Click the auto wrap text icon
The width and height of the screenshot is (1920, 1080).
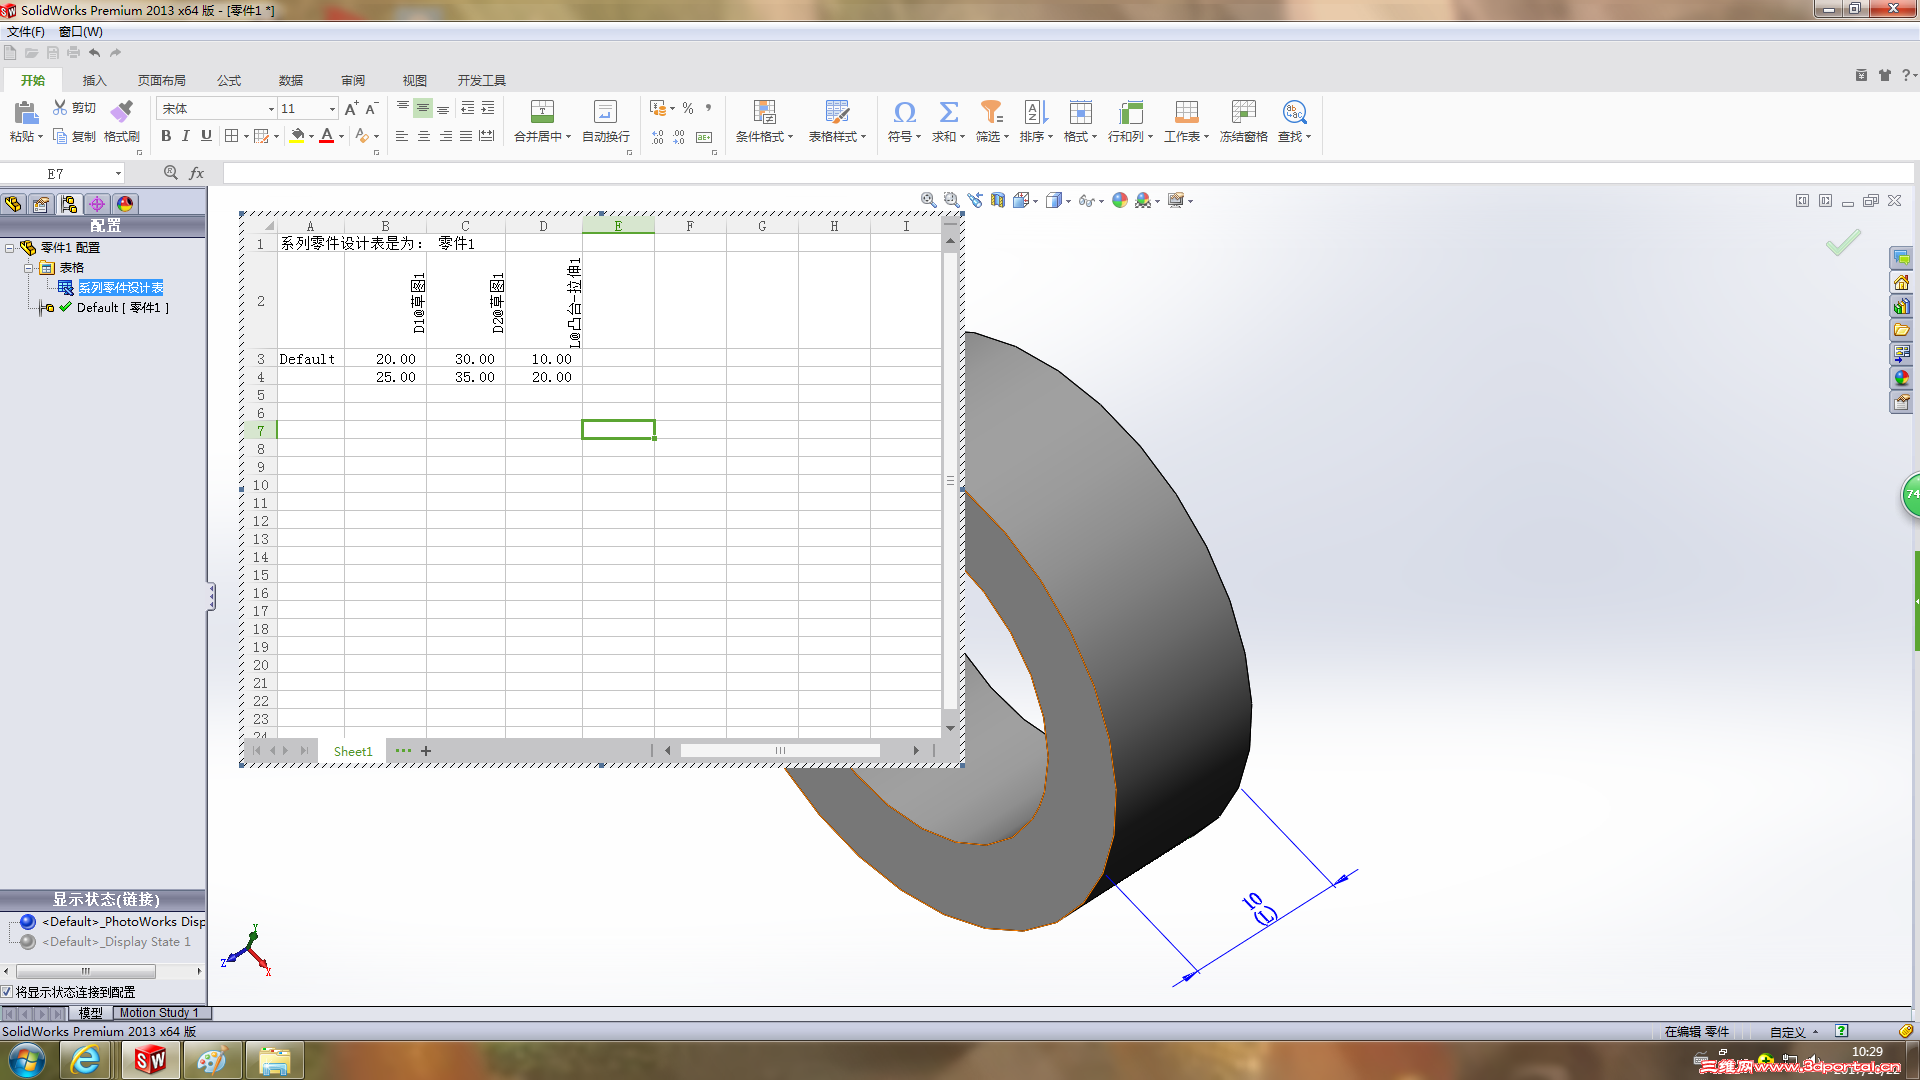coord(605,111)
